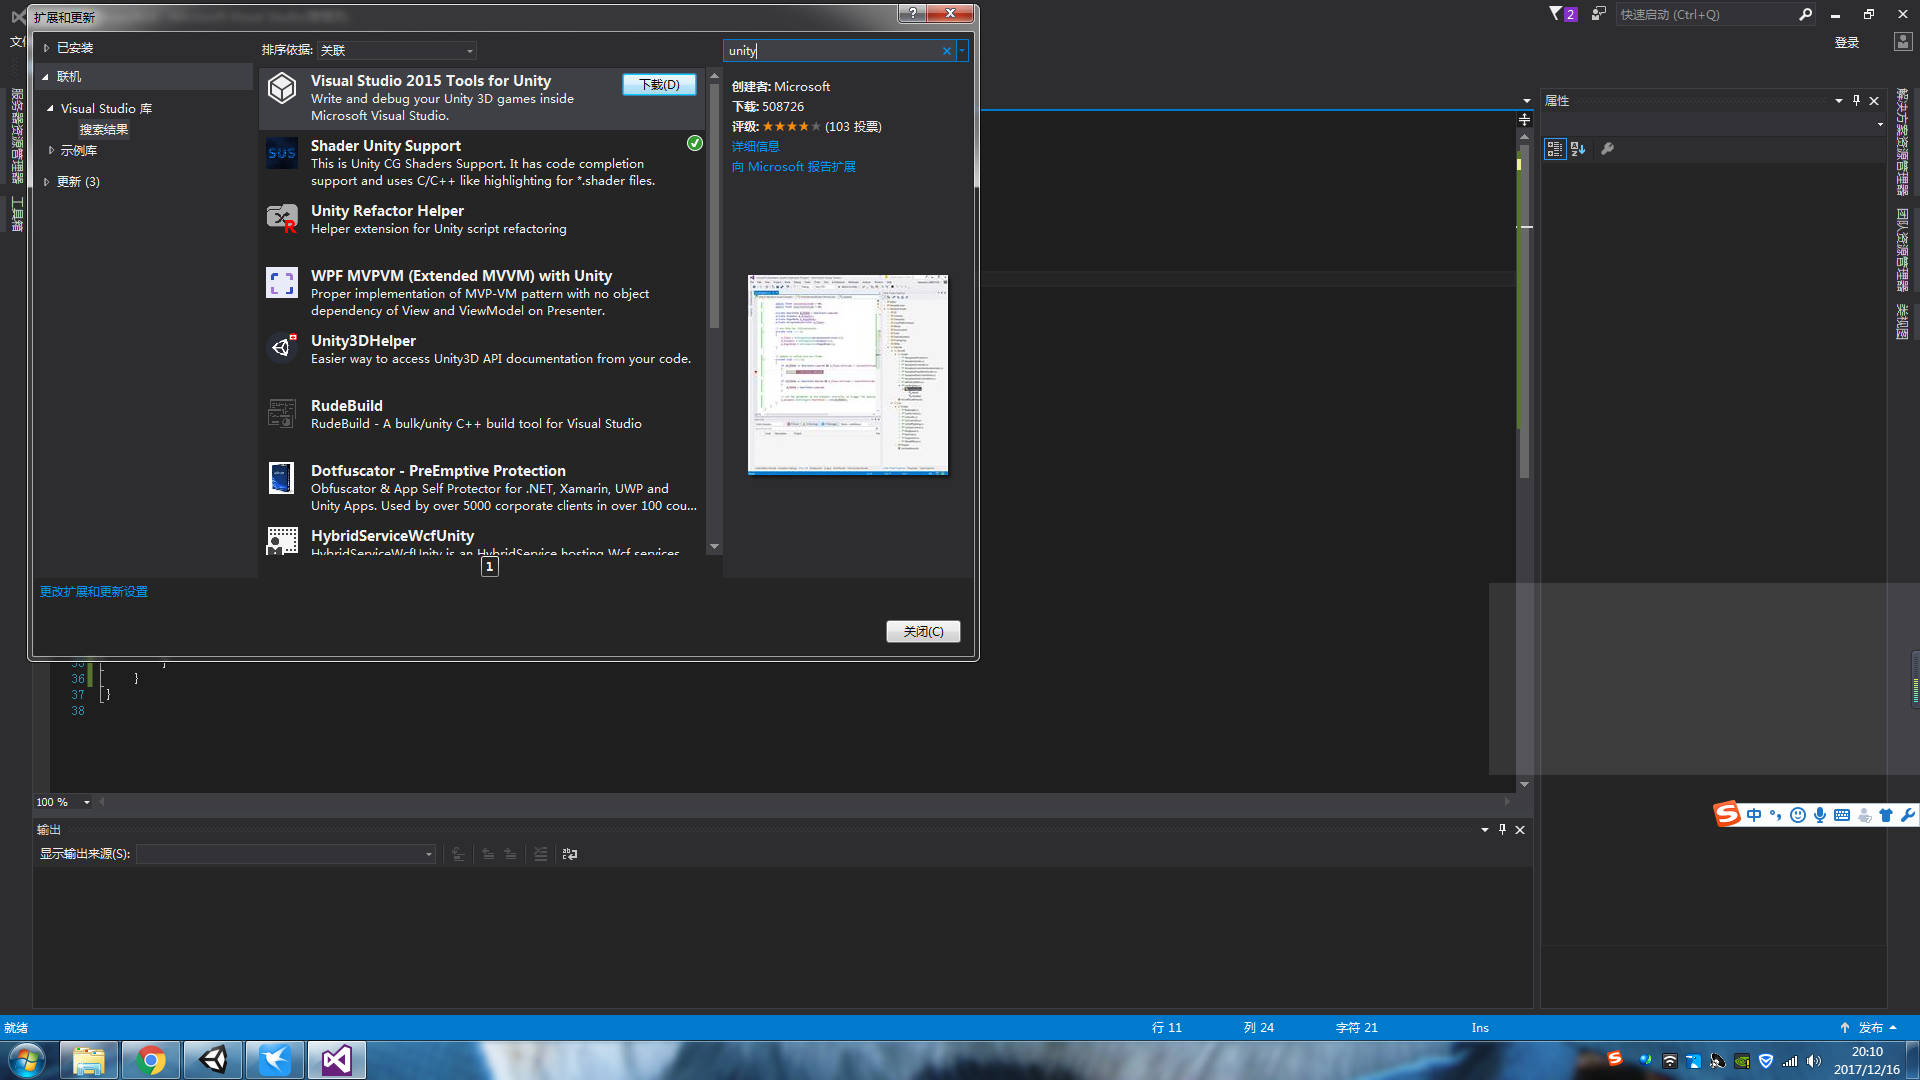Select the 搜索结果 tree item
The width and height of the screenshot is (1920, 1080).
104,130
